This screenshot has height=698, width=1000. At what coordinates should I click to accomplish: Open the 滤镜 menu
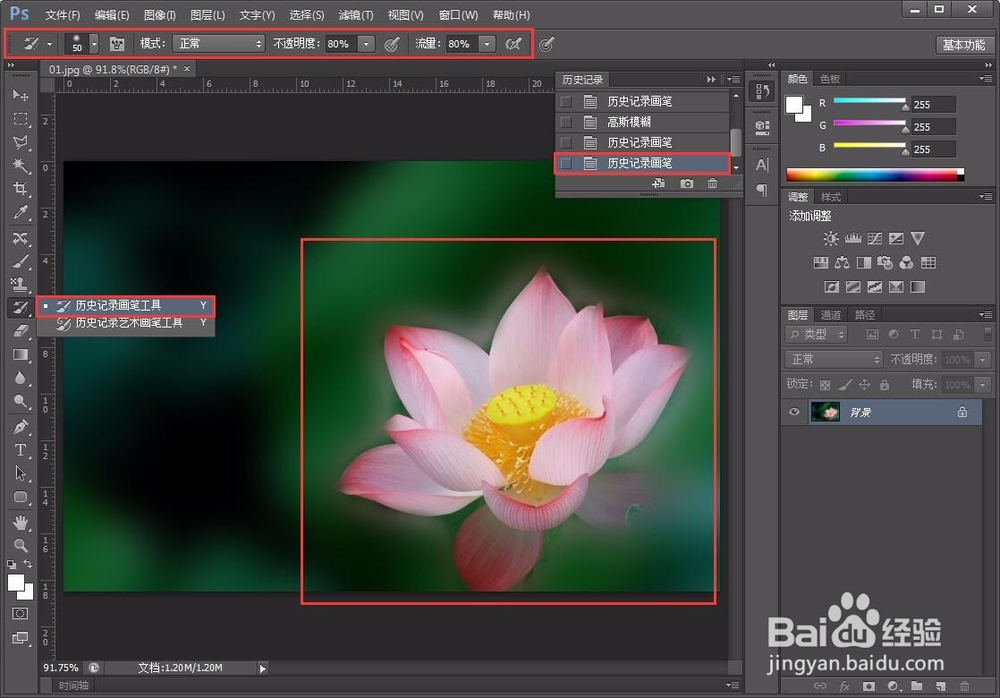pos(354,14)
